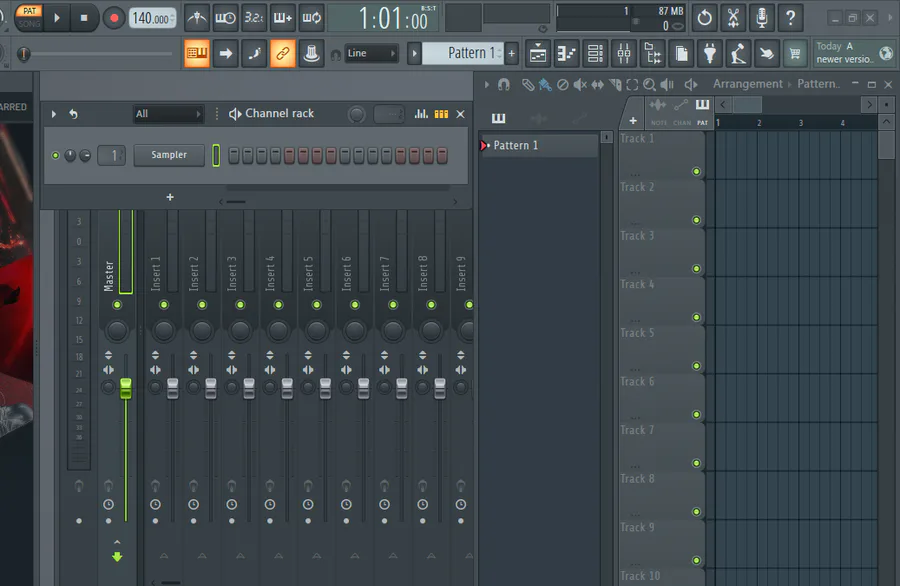Open Channel rack menu arrow

pyautogui.click(x=54, y=114)
